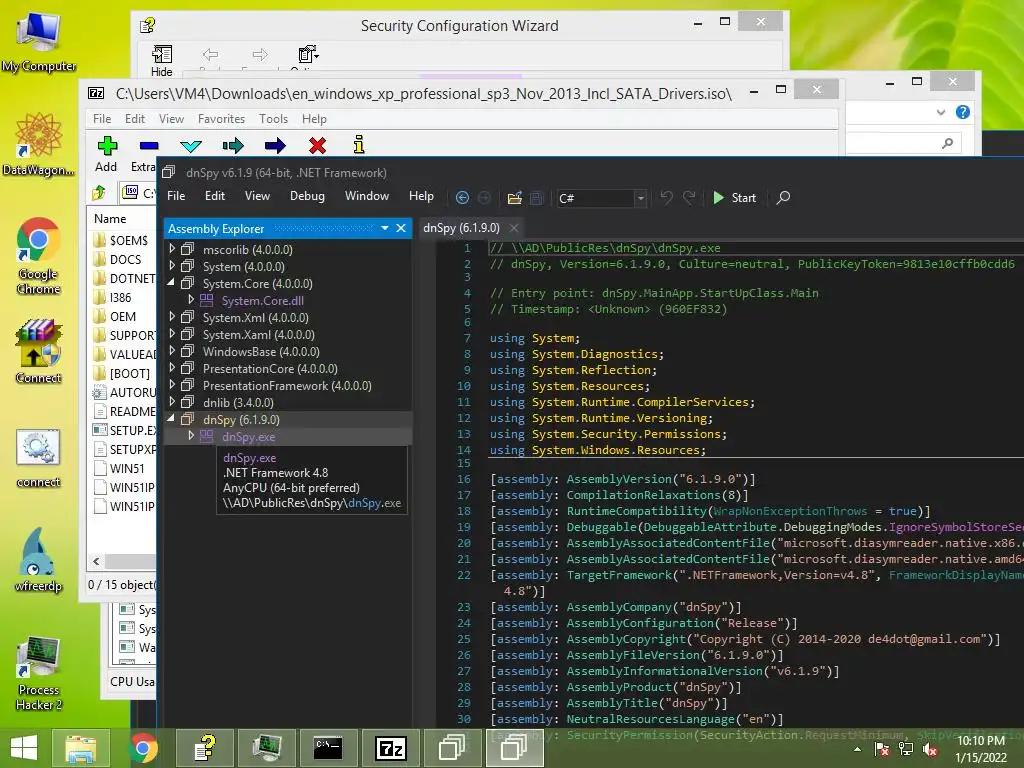
Task: Click dnSpy Navigate Forward arrow icon
Action: (485, 198)
